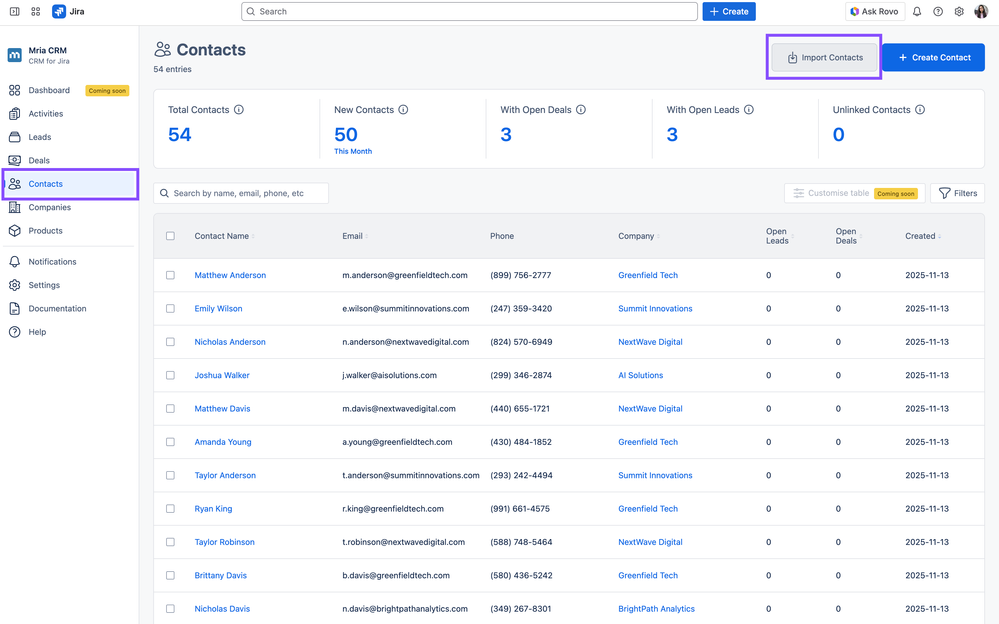Click the Products tag icon
Image resolution: width=999 pixels, height=624 pixels.
16,230
